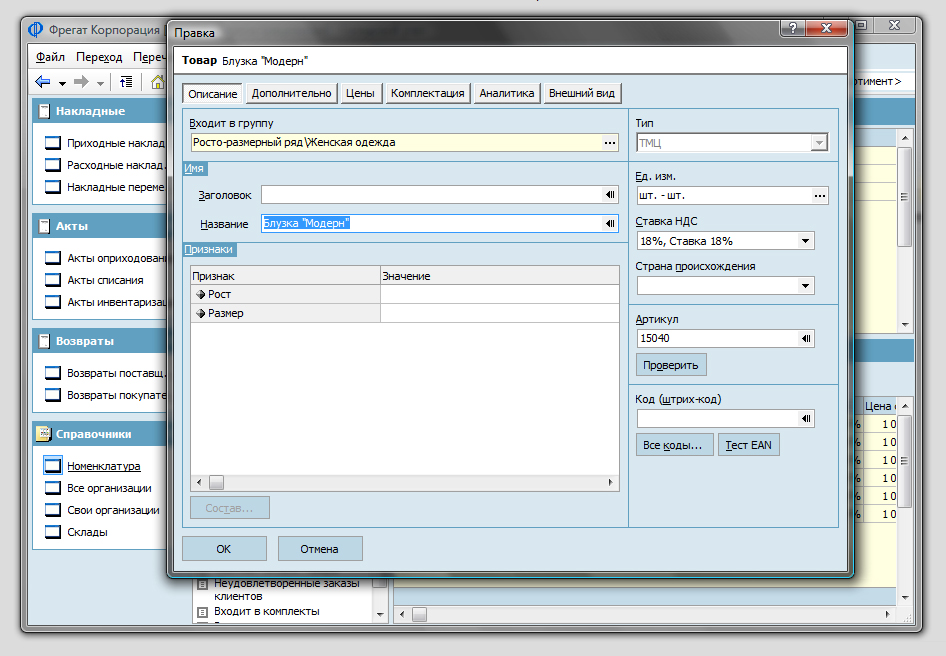Click the icon at the end of Артикул field

[806, 339]
